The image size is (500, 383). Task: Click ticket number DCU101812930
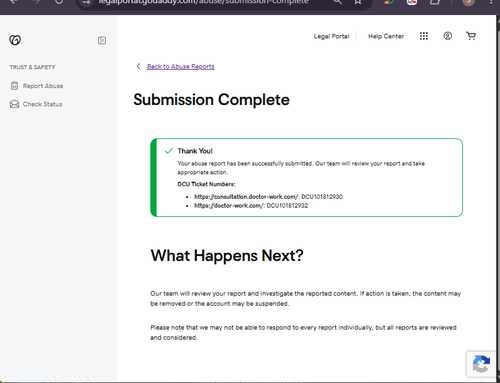pos(322,197)
